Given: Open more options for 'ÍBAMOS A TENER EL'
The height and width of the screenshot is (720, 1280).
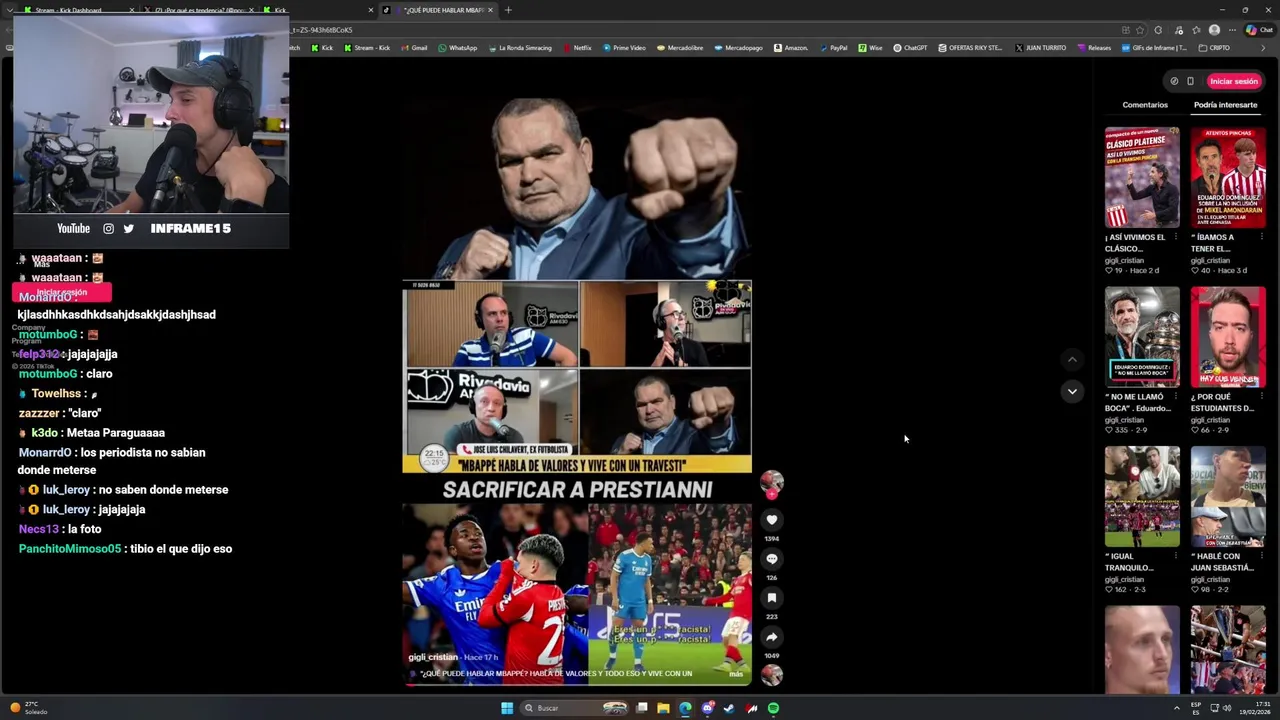Looking at the screenshot, I should [x=1261, y=237].
